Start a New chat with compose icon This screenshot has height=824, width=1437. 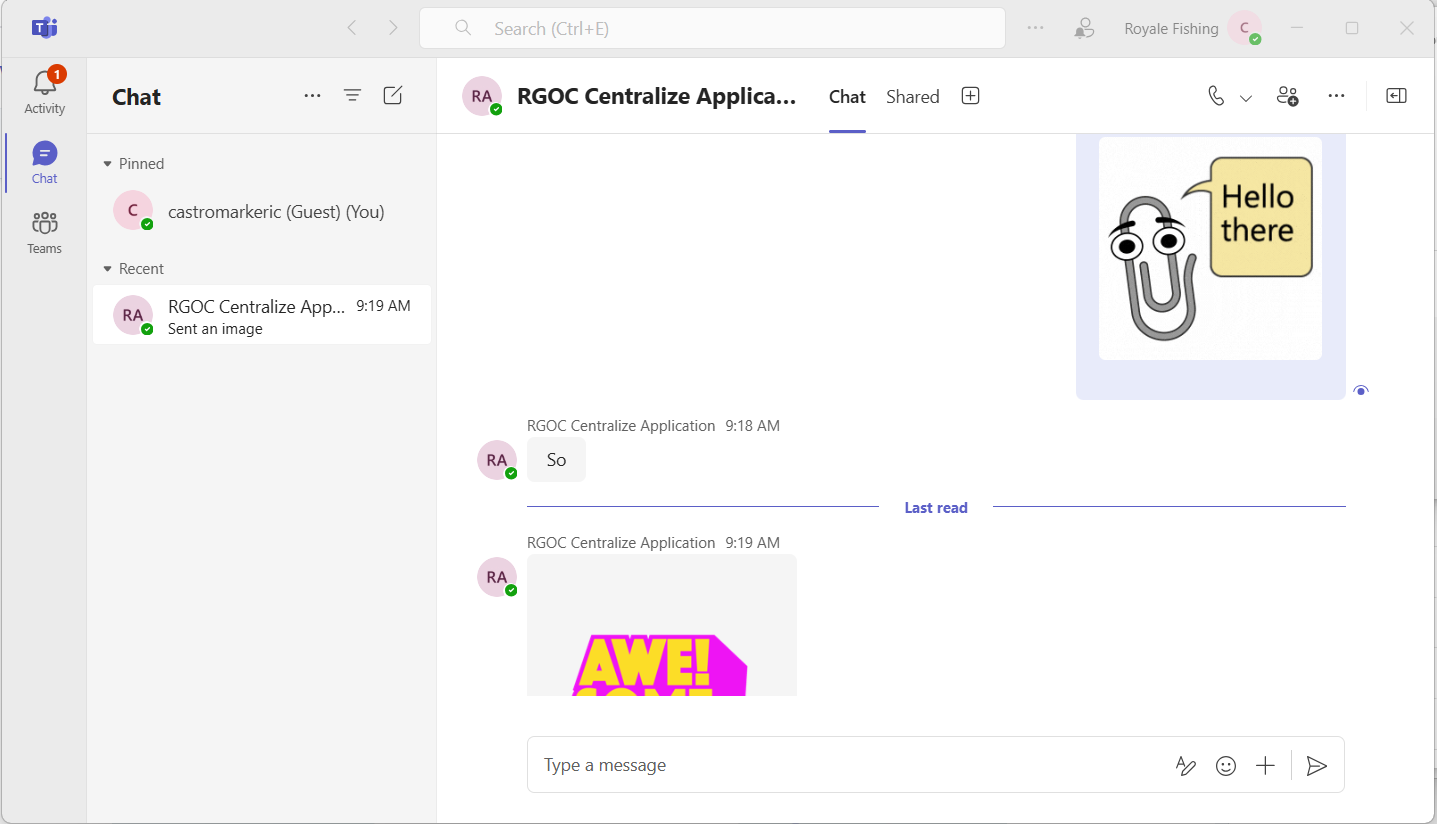pos(393,95)
